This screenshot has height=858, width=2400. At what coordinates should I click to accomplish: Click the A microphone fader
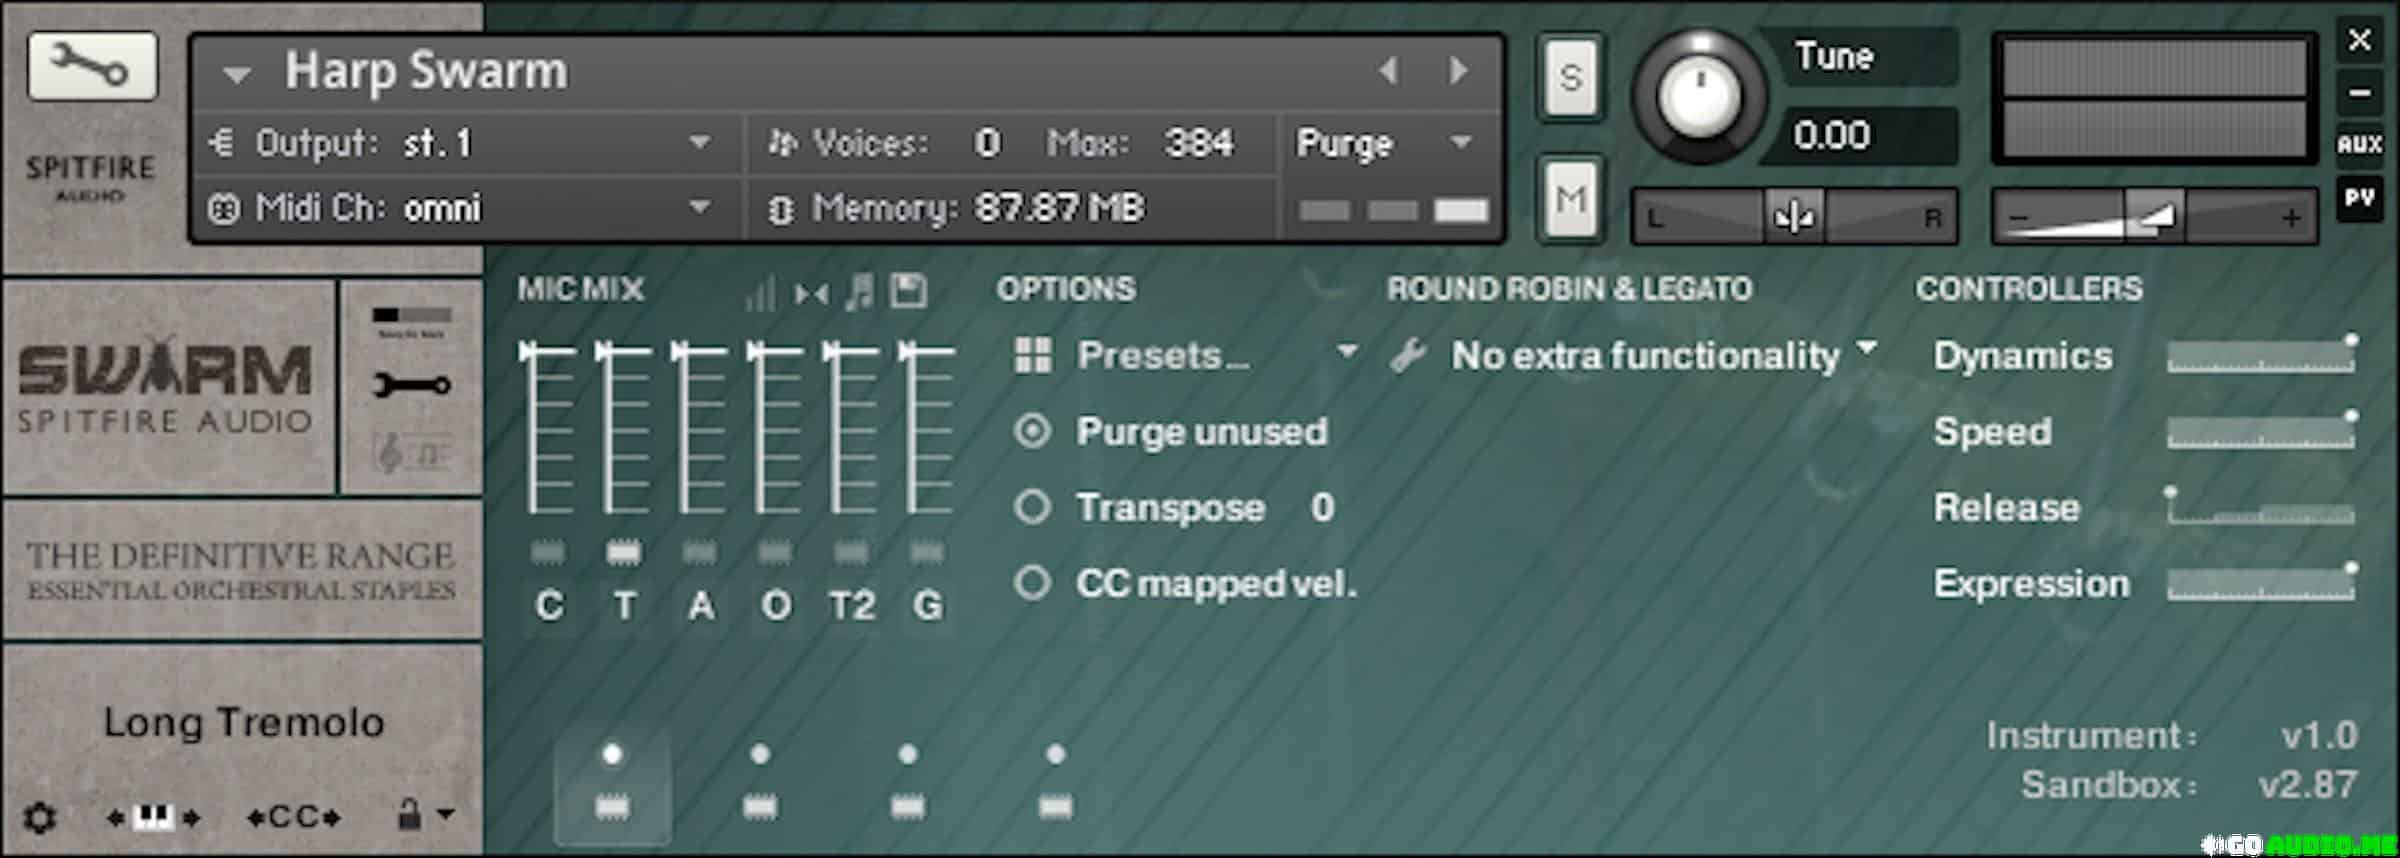click(x=699, y=426)
